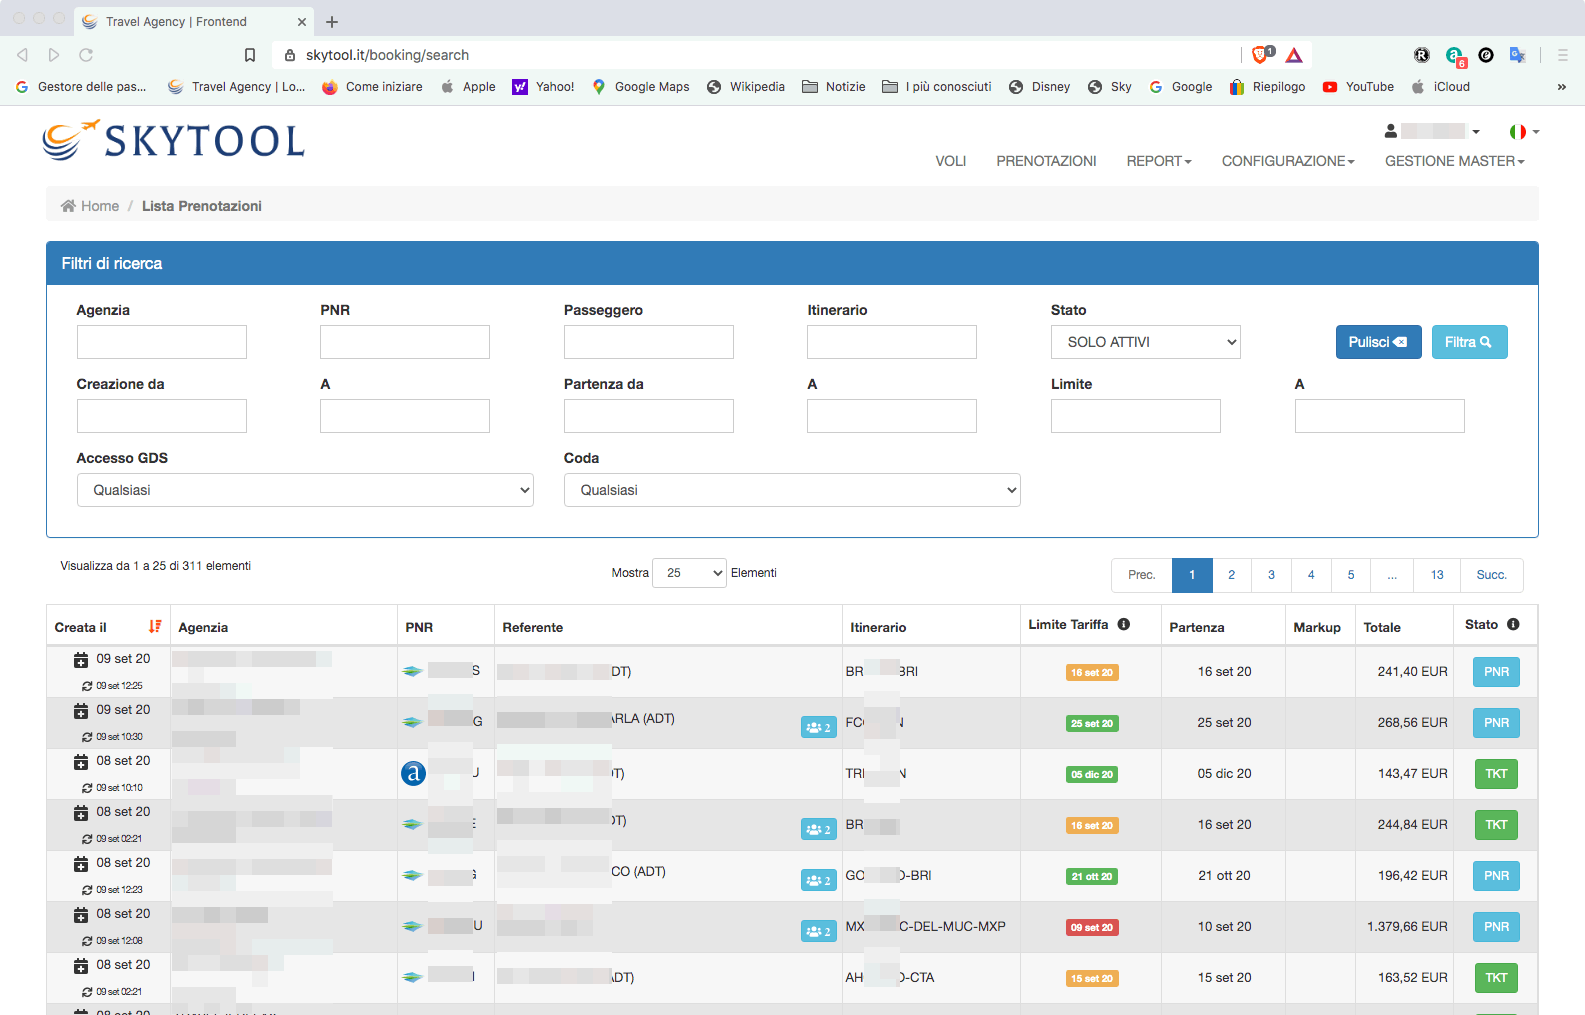Change Mostra elements per page dropdown

pyautogui.click(x=689, y=573)
